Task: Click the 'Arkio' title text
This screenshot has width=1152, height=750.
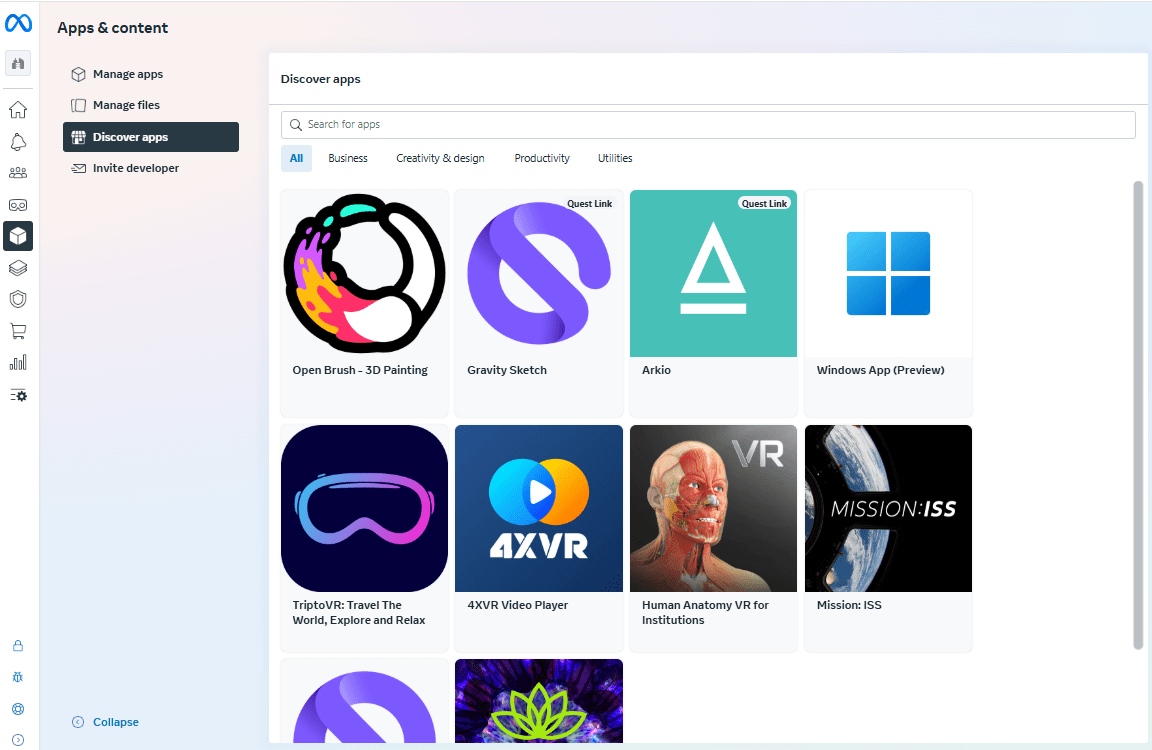Action: point(656,370)
